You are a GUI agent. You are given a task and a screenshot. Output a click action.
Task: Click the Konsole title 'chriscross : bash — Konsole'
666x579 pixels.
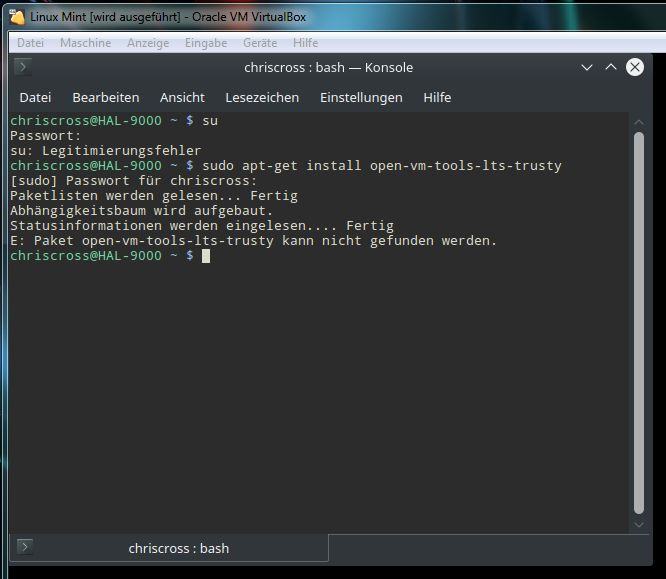click(328, 68)
